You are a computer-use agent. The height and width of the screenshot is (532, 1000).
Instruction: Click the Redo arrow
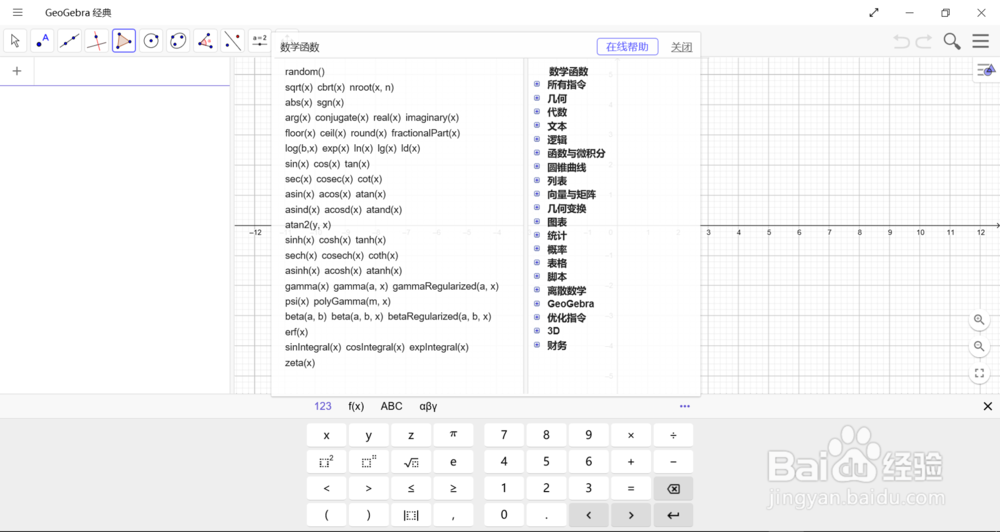tap(924, 41)
